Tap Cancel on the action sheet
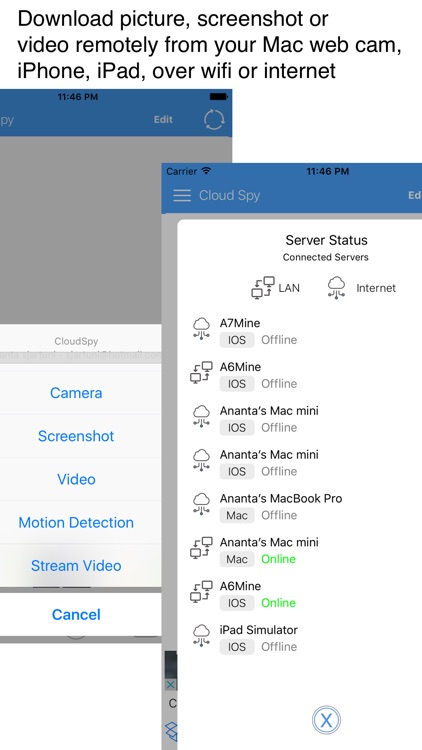This screenshot has width=422, height=750. 76,614
